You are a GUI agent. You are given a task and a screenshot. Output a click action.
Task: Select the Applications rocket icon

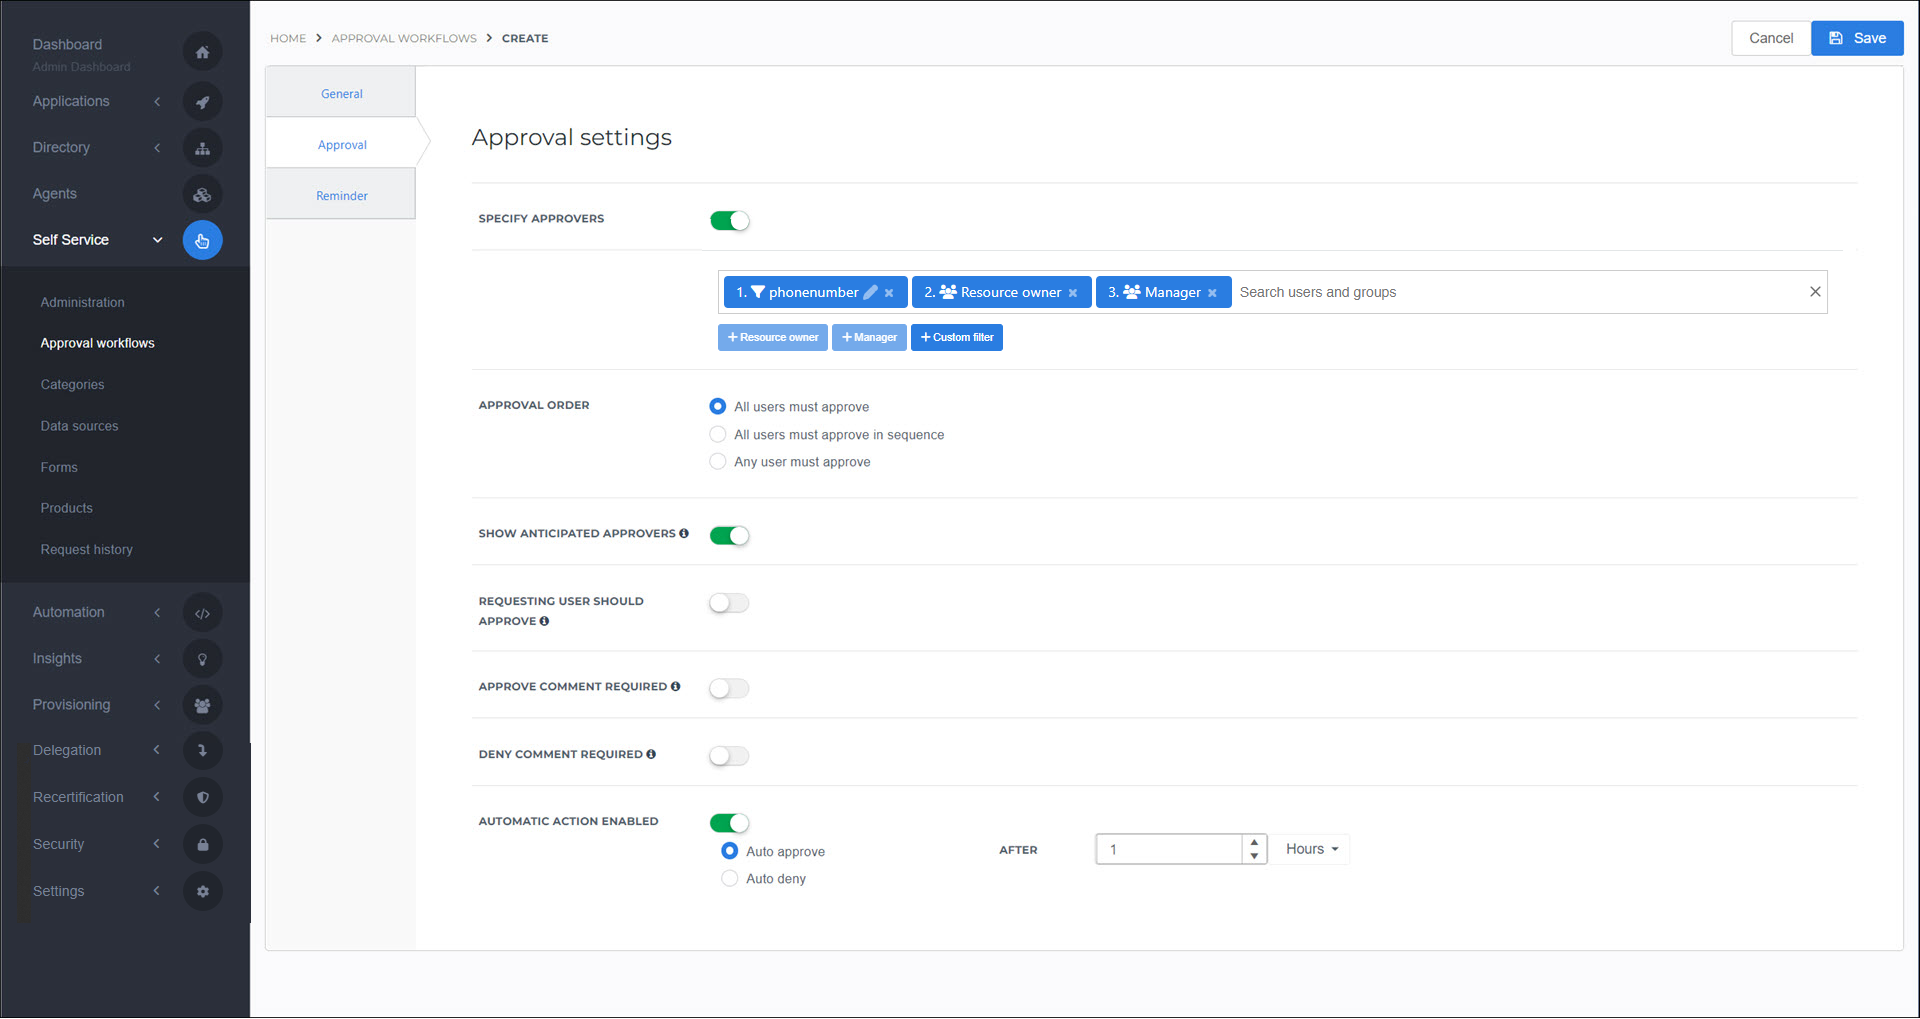203,101
